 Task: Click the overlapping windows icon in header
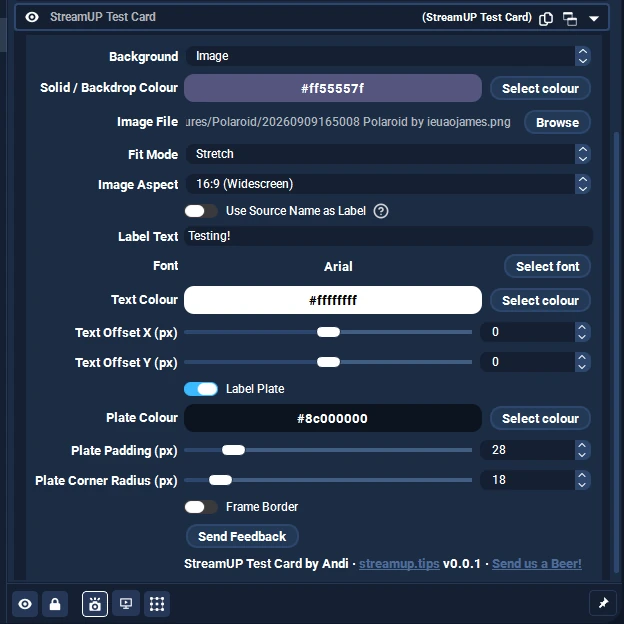pos(570,18)
